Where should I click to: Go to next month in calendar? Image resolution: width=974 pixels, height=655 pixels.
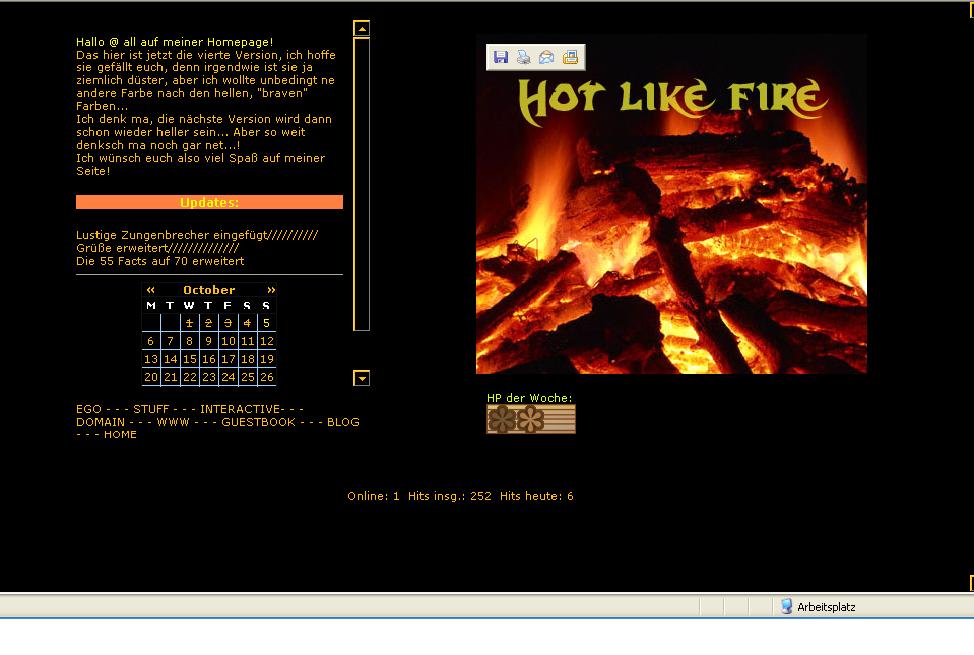(270, 290)
